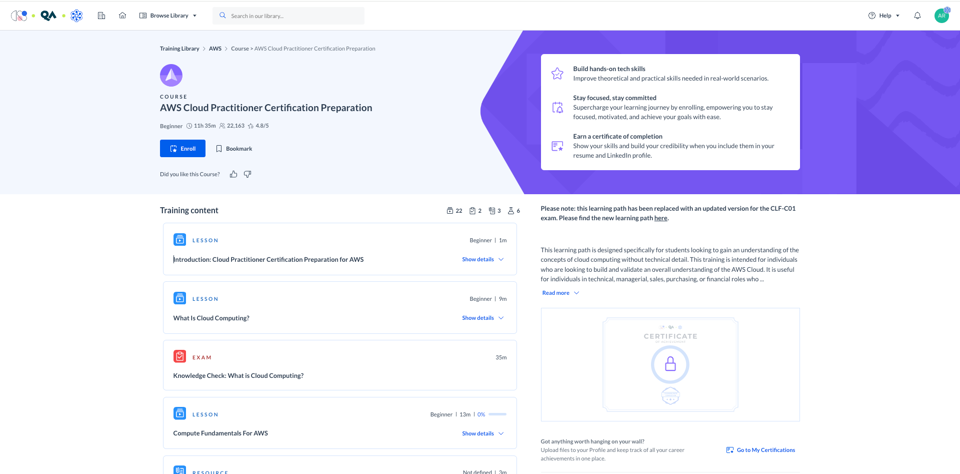The height and width of the screenshot is (474, 960).
Task: Expand description with Read more
Action: coord(560,293)
